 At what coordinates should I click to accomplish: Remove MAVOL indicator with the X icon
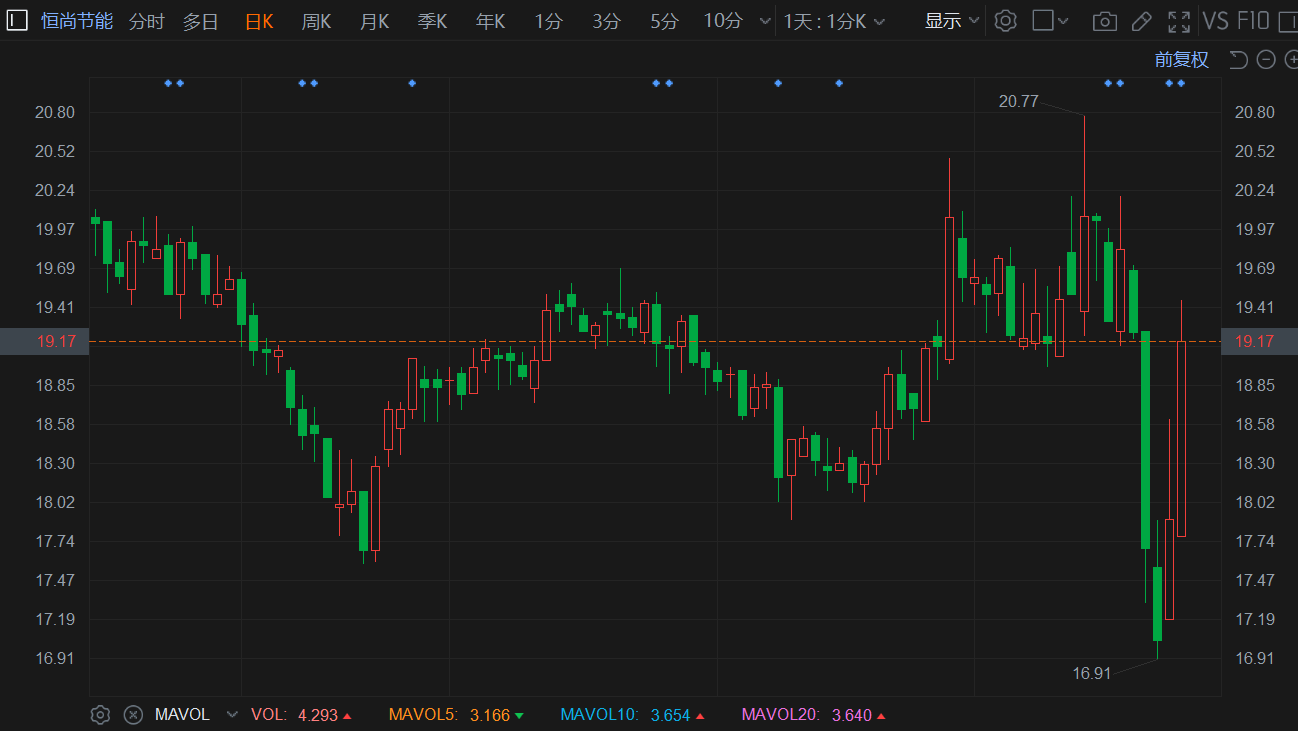coord(133,715)
